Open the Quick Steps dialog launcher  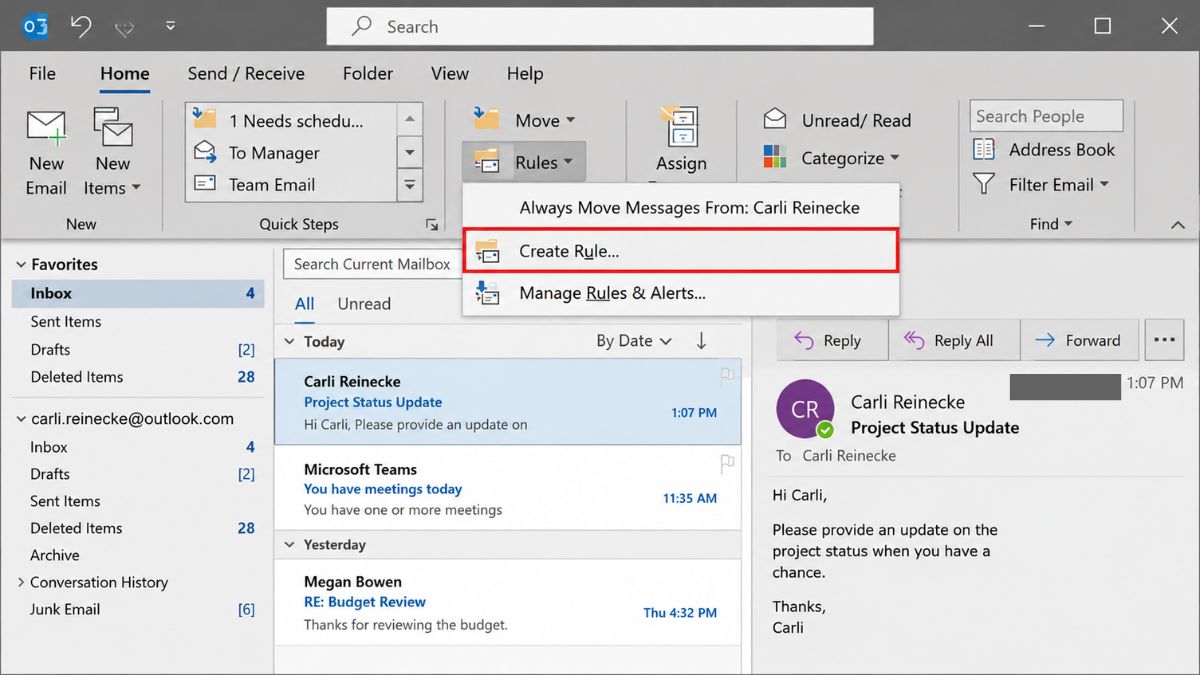point(432,224)
